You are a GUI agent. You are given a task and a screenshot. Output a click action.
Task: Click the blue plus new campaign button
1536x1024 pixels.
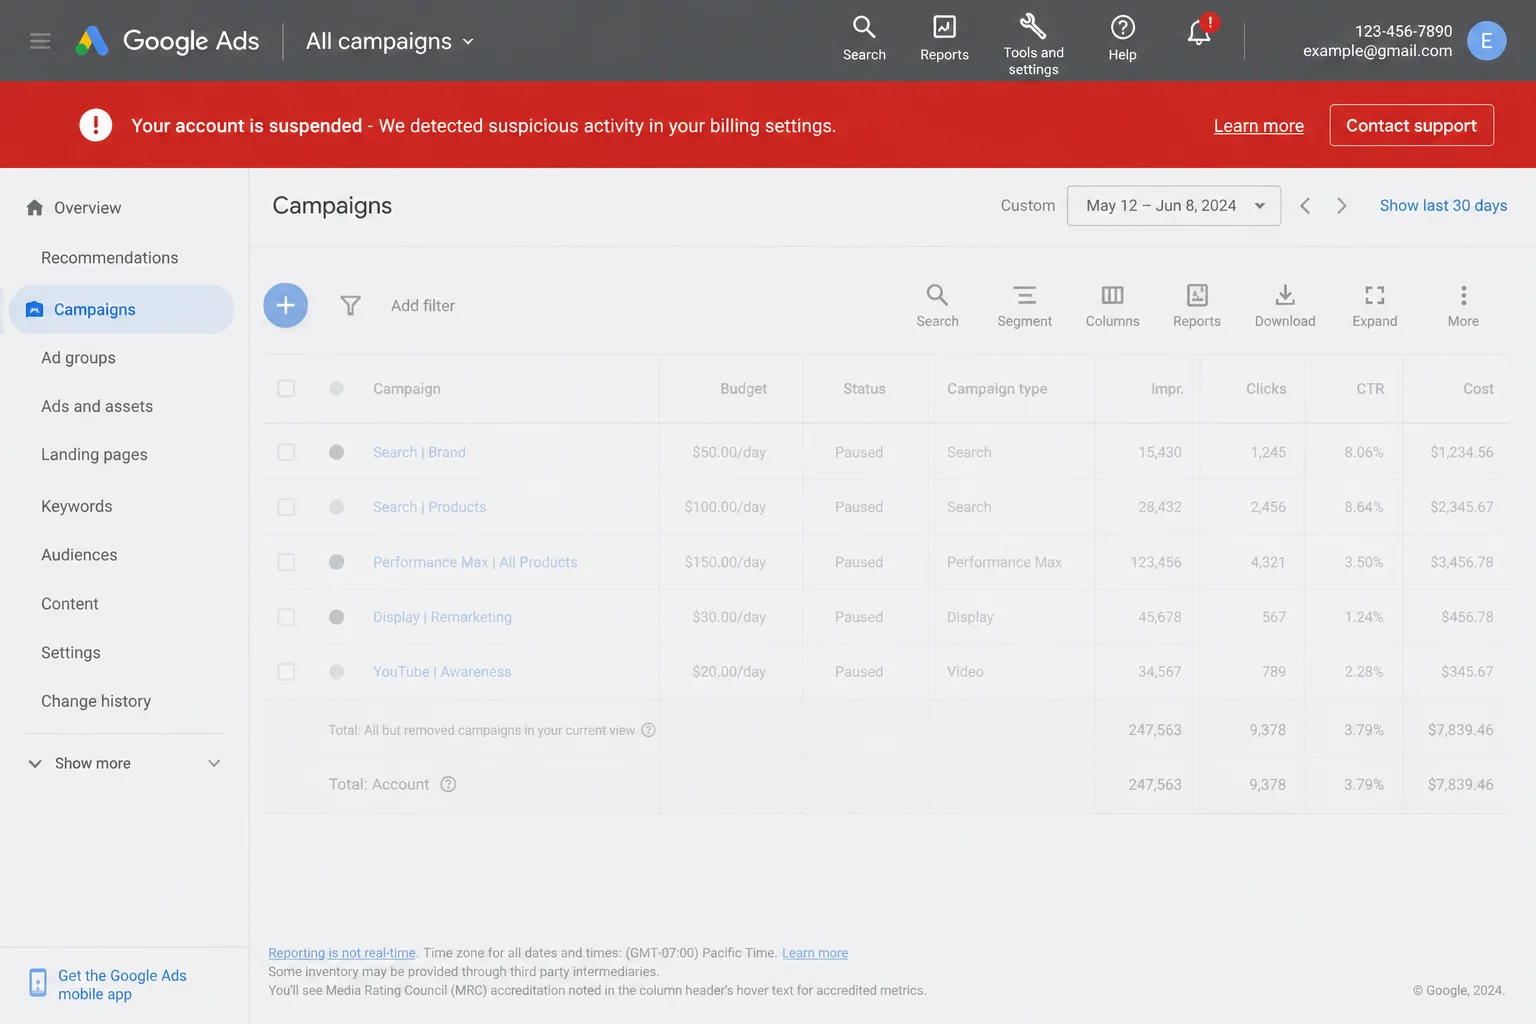point(285,305)
